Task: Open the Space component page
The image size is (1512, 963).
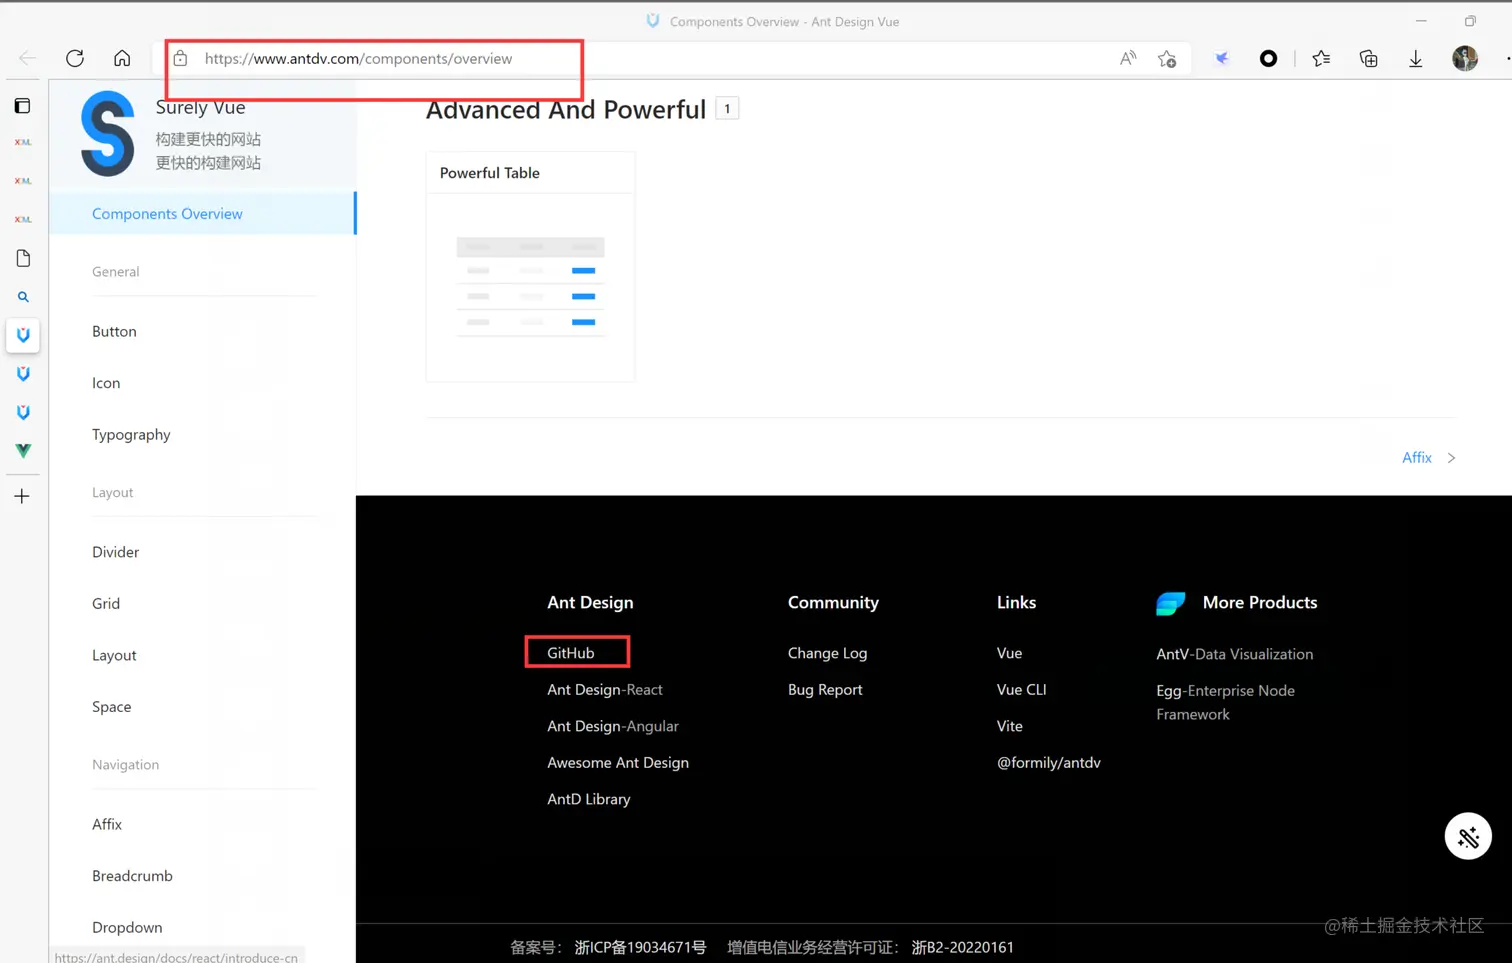Action: pyautogui.click(x=112, y=707)
